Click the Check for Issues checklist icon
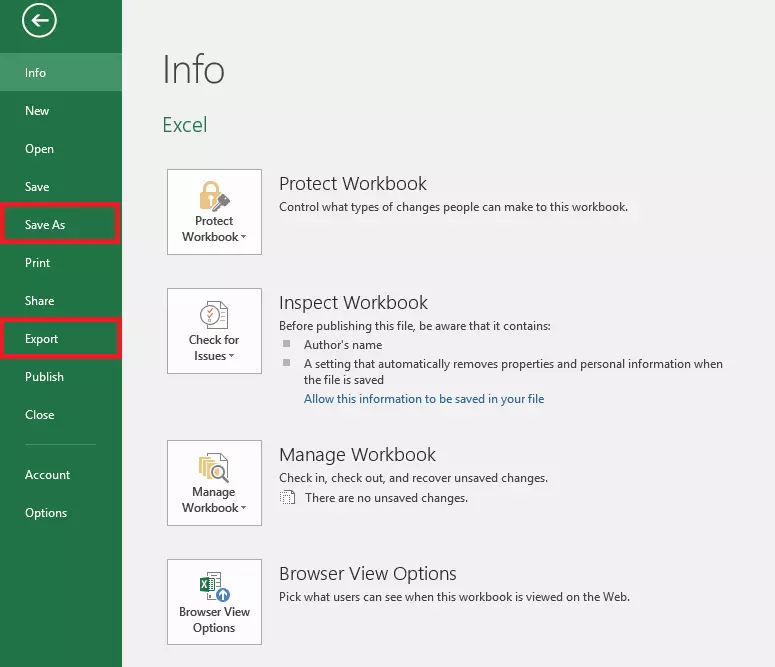775x667 pixels. click(x=214, y=314)
